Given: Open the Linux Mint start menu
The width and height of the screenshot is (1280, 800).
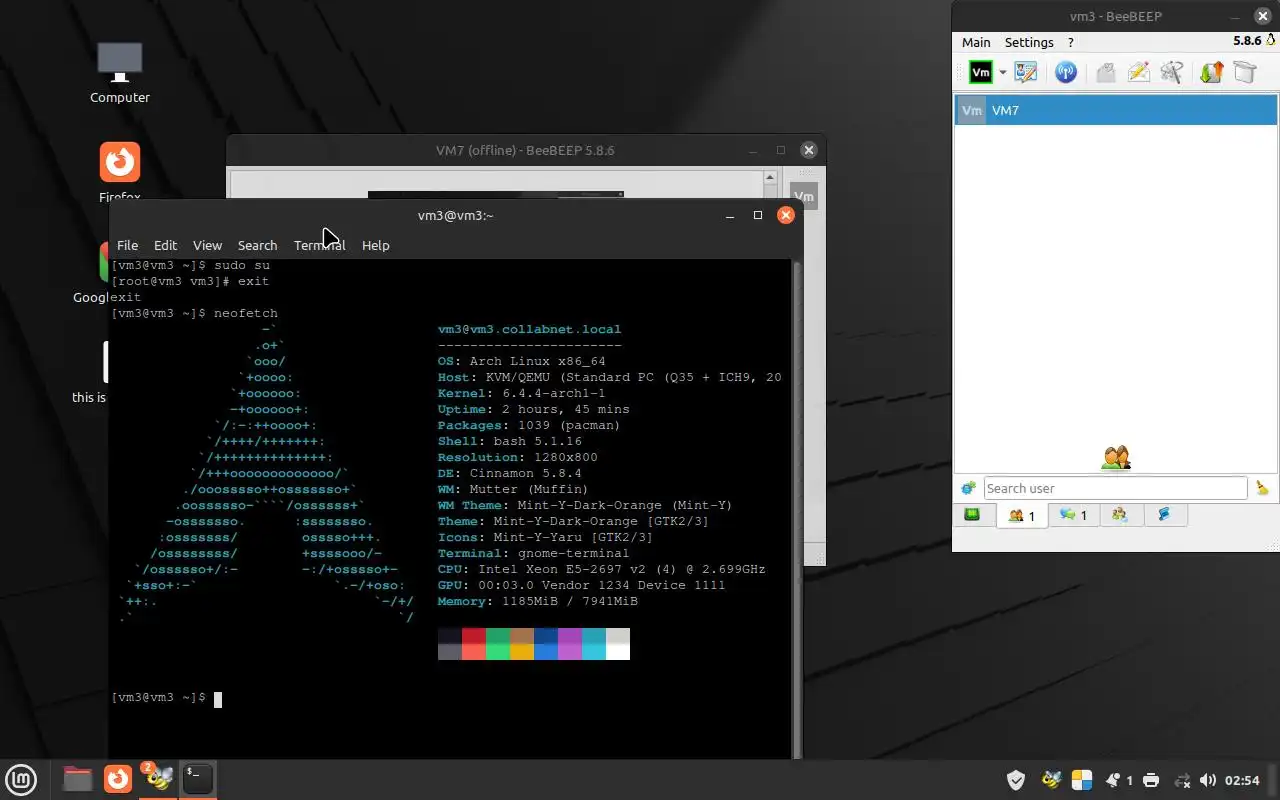Looking at the screenshot, I should tap(21, 779).
